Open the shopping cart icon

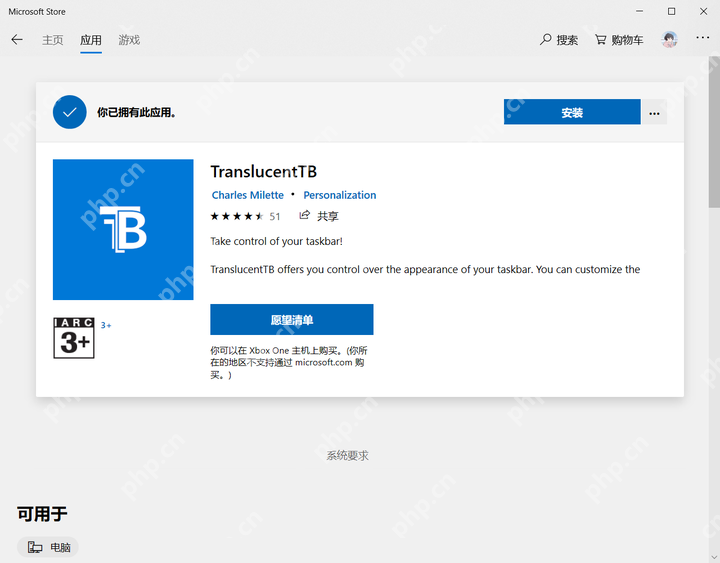tap(601, 39)
